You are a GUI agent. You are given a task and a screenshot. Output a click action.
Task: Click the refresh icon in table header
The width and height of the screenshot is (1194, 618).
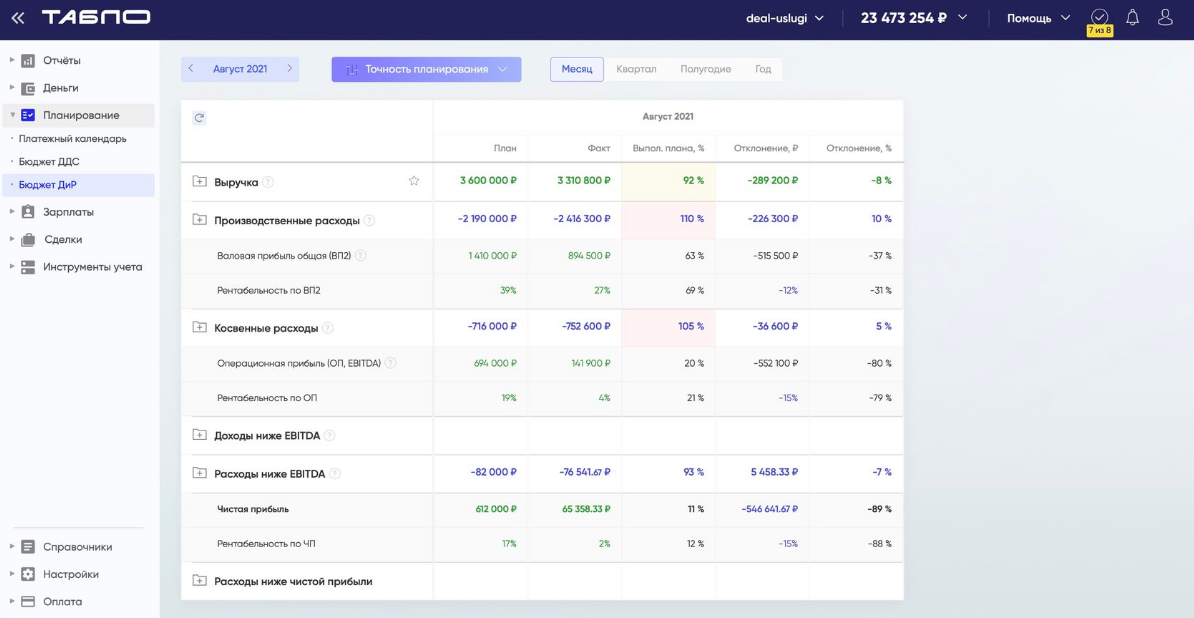pyautogui.click(x=199, y=118)
